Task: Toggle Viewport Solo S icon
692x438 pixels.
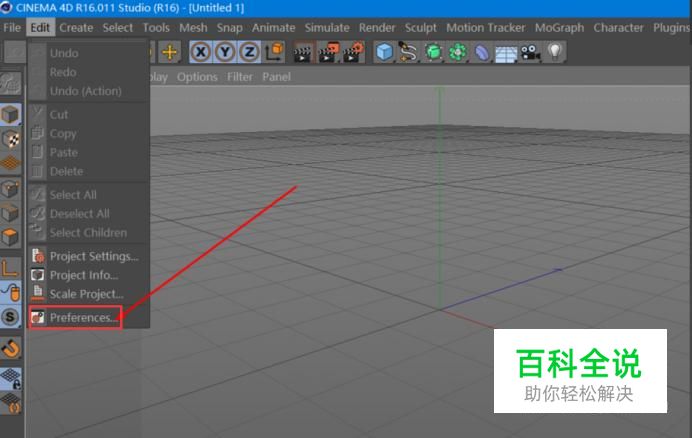Action: [10, 317]
